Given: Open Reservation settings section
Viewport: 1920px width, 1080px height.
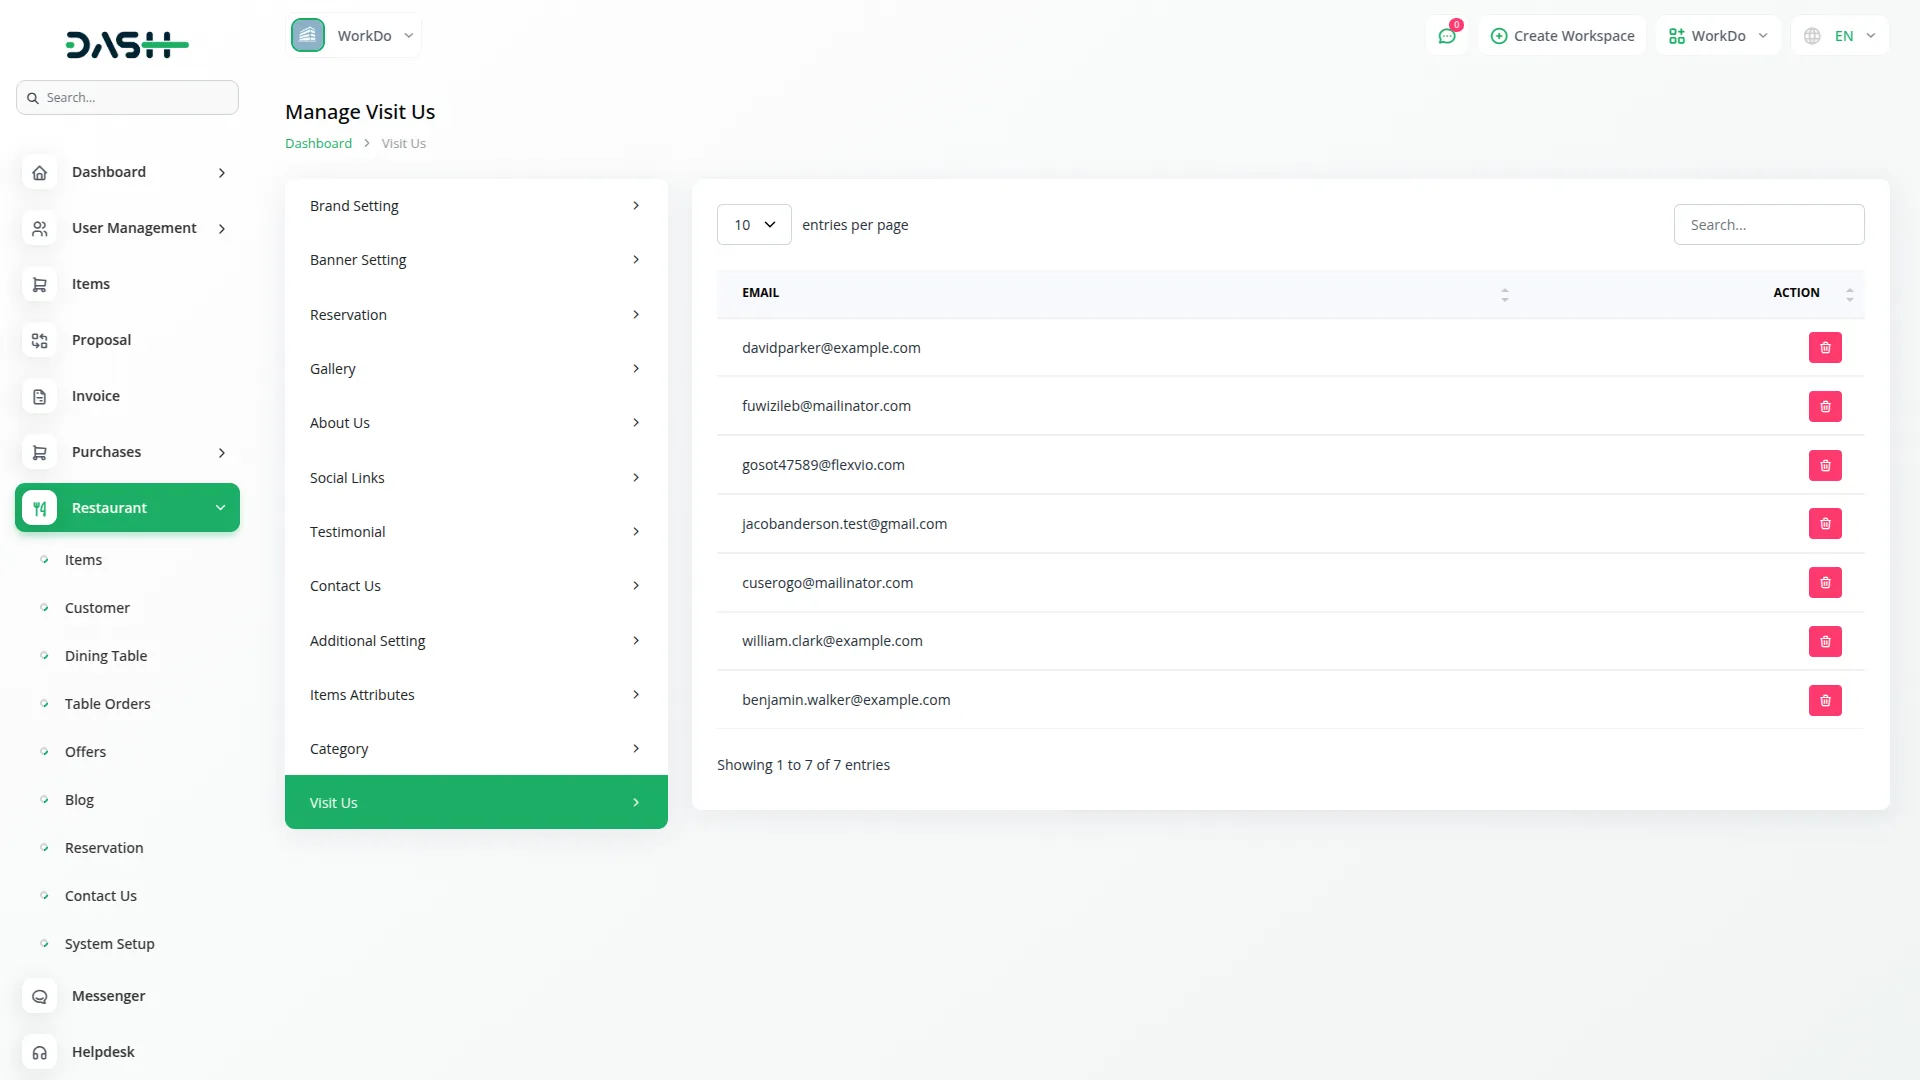Looking at the screenshot, I should click(x=476, y=315).
